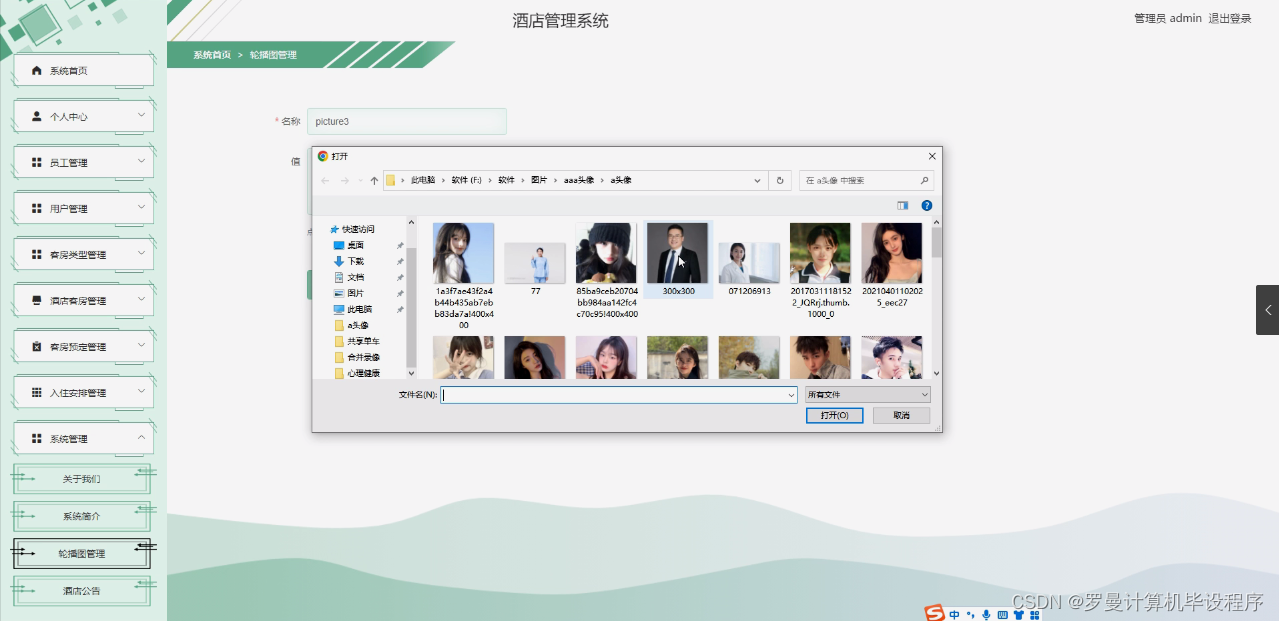
Task: Open the help question mark in the dialog
Action: 926,205
